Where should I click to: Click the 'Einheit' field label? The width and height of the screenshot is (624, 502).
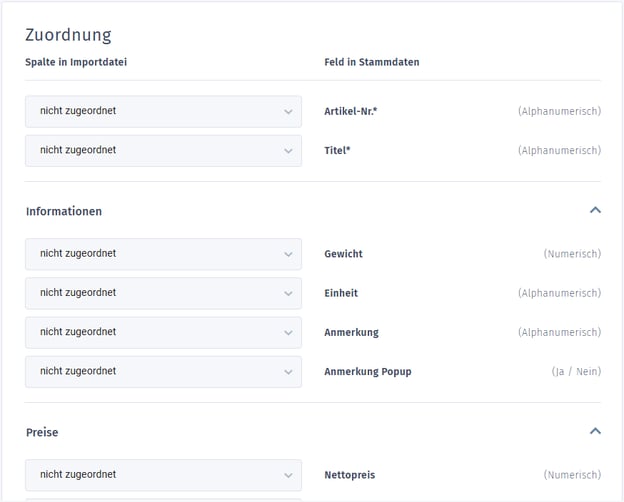click(341, 293)
